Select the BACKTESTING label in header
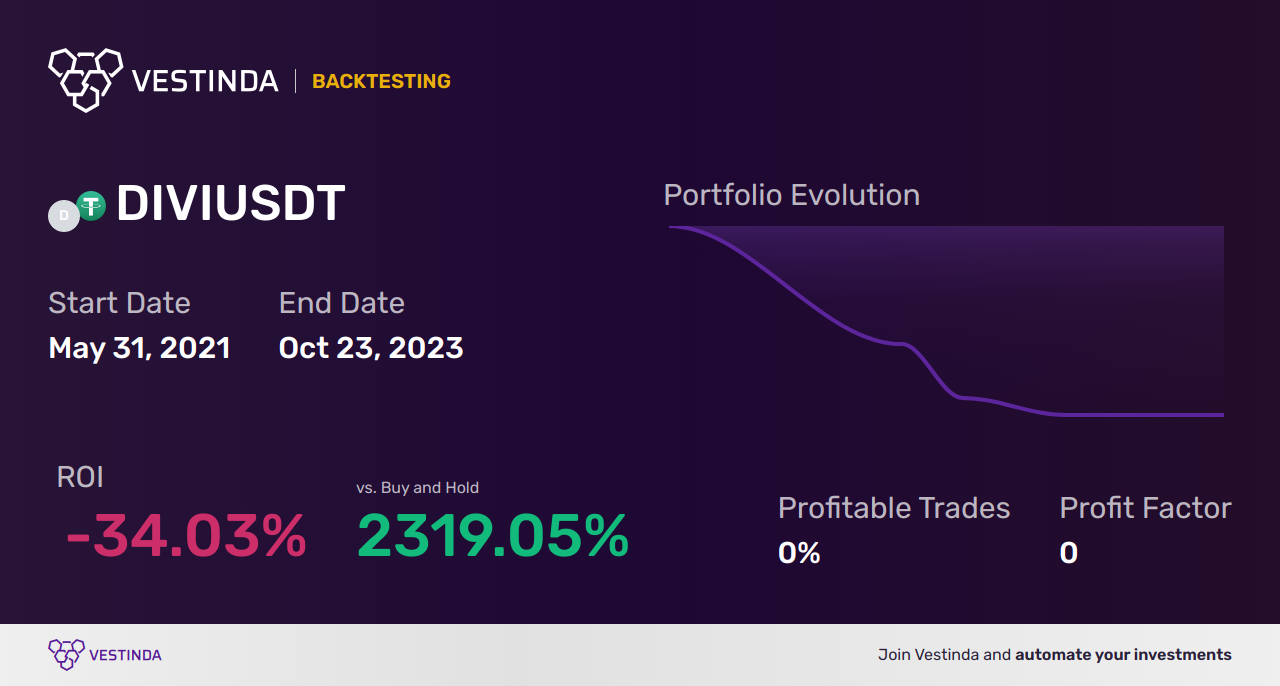This screenshot has width=1280, height=686. (381, 81)
